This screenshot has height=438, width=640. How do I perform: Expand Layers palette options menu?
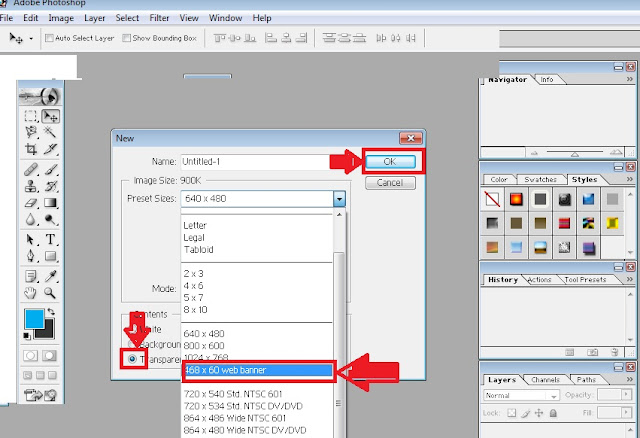tap(630, 379)
